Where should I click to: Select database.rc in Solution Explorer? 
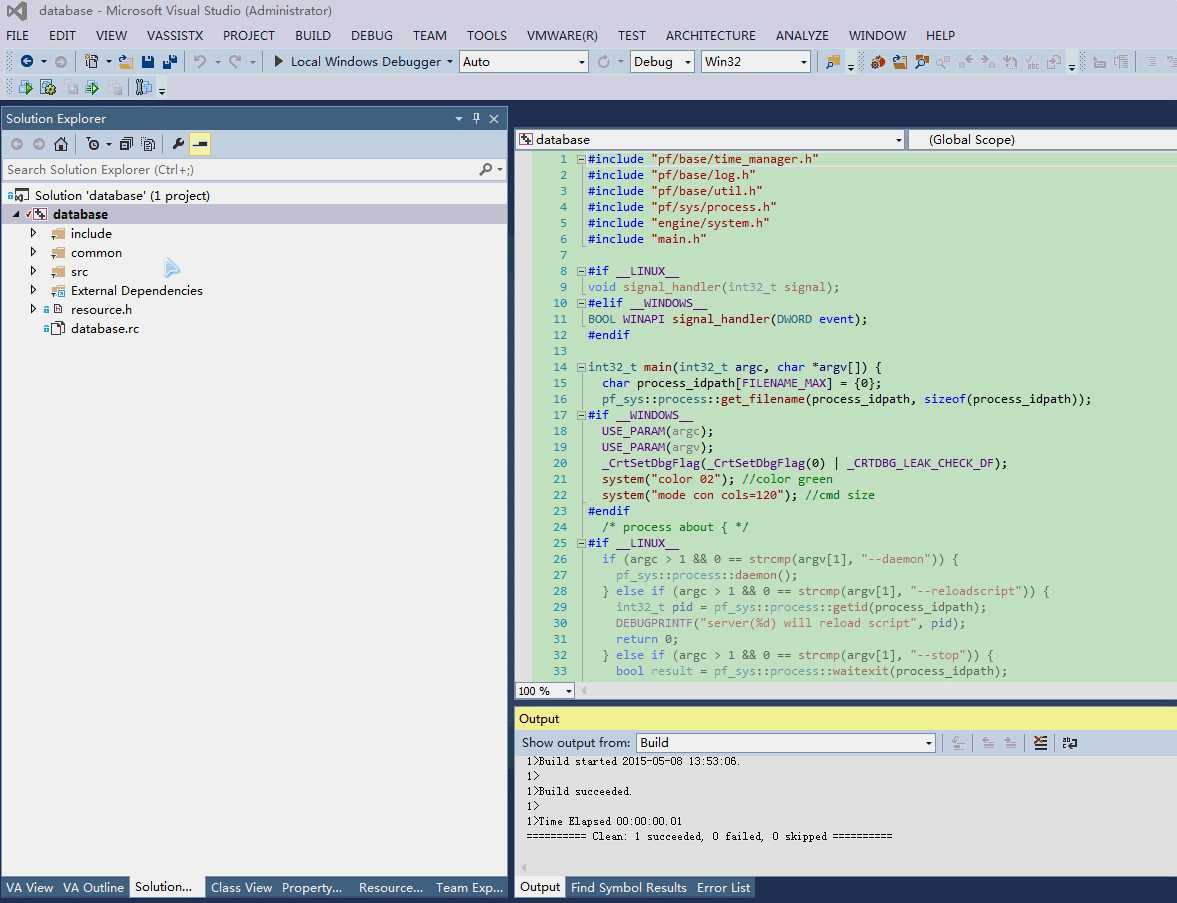[104, 329]
